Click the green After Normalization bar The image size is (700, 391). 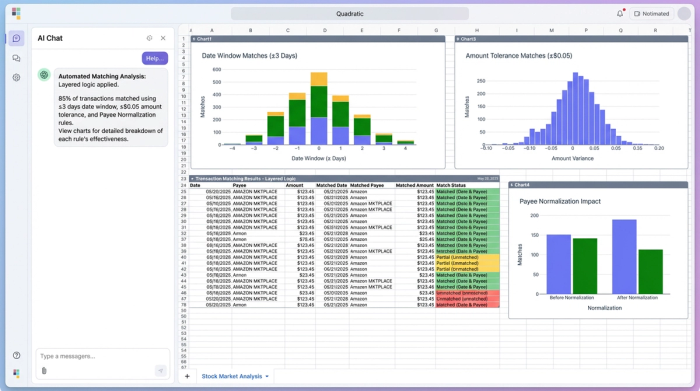650,271
